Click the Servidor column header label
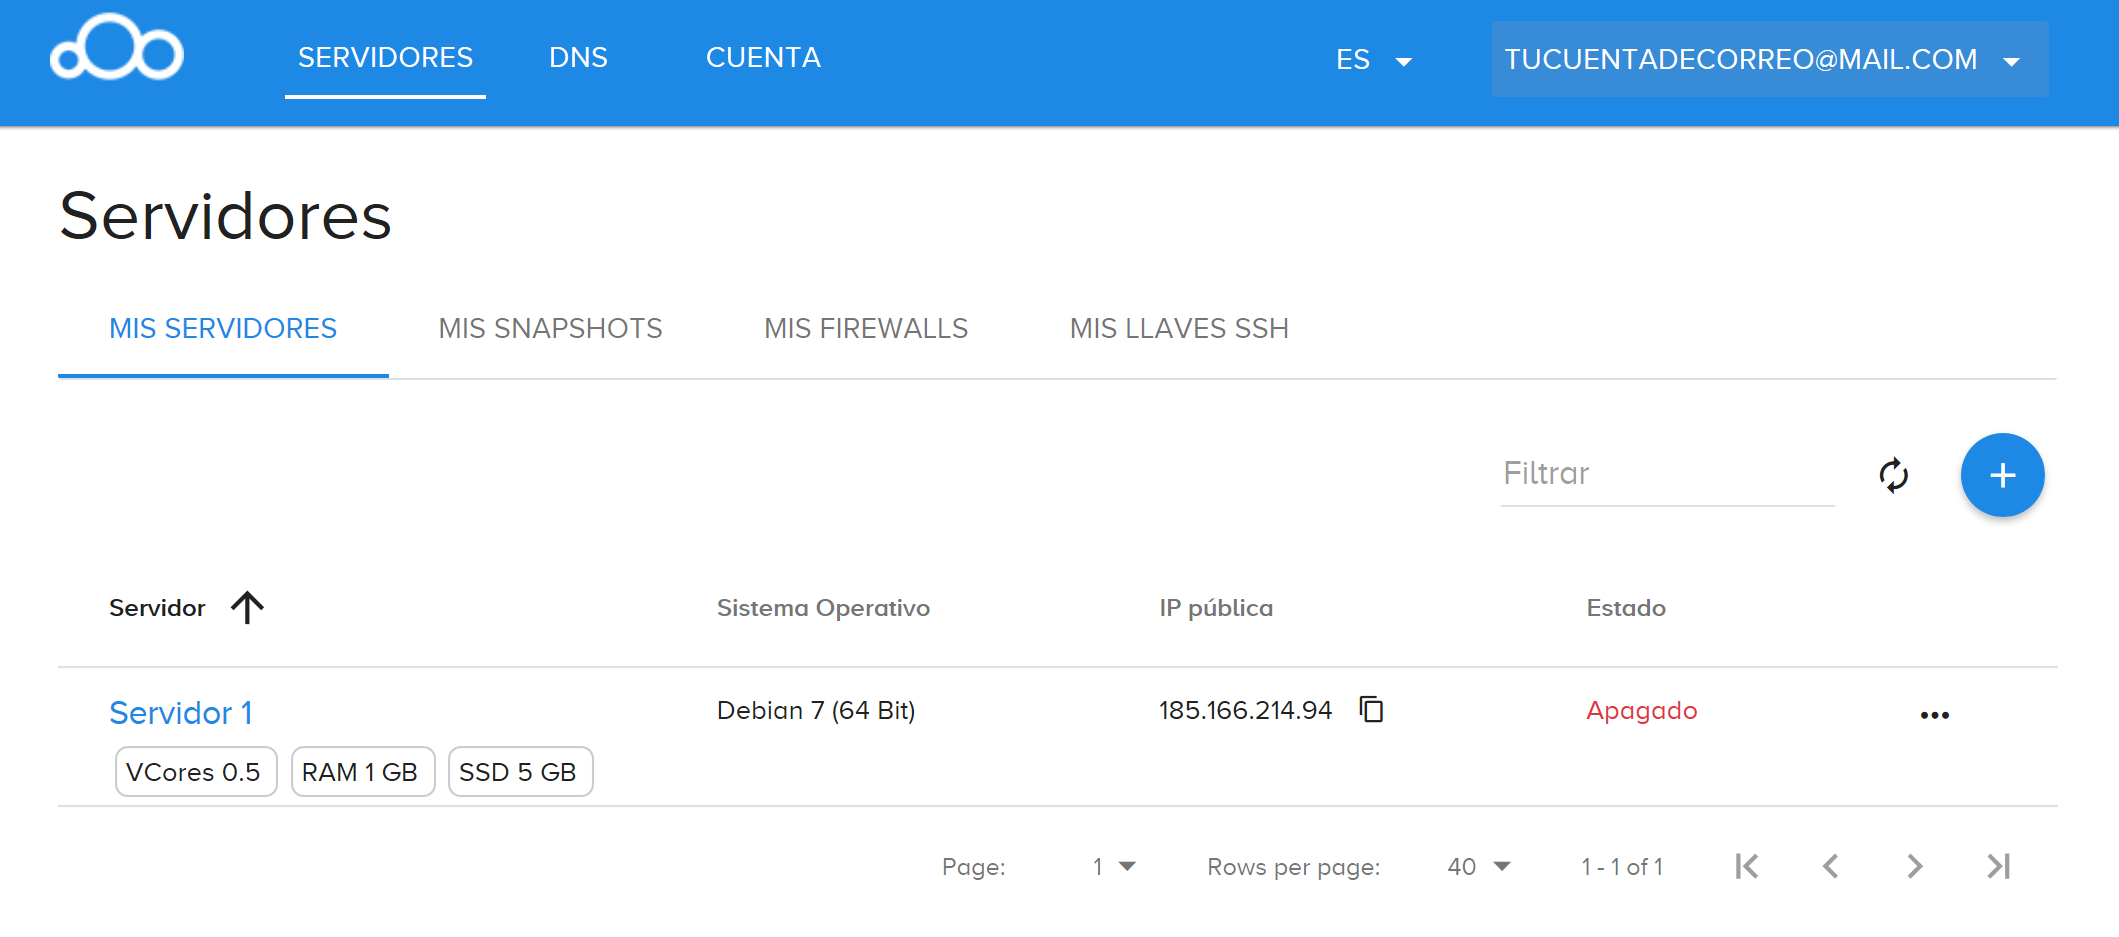2119x937 pixels. click(x=157, y=608)
